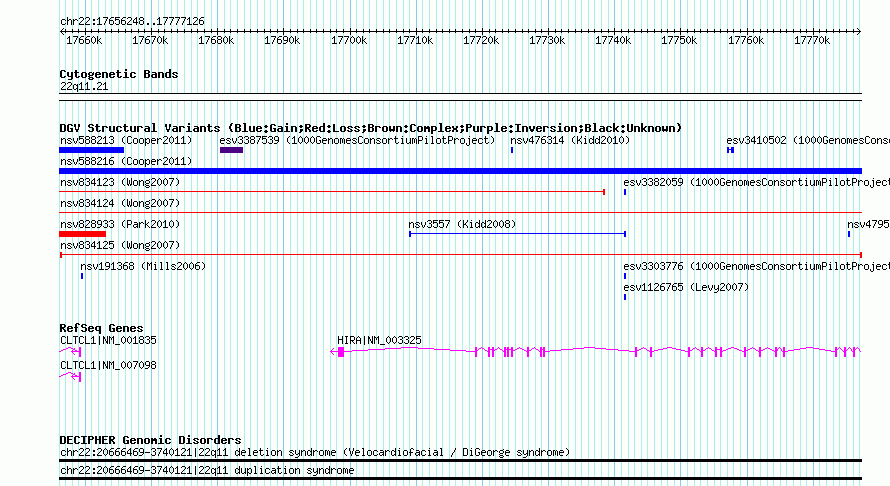Viewport: 890px width, 486px height.
Task: Open the nsv834123 (Wong2007) label
Action: 120,182
